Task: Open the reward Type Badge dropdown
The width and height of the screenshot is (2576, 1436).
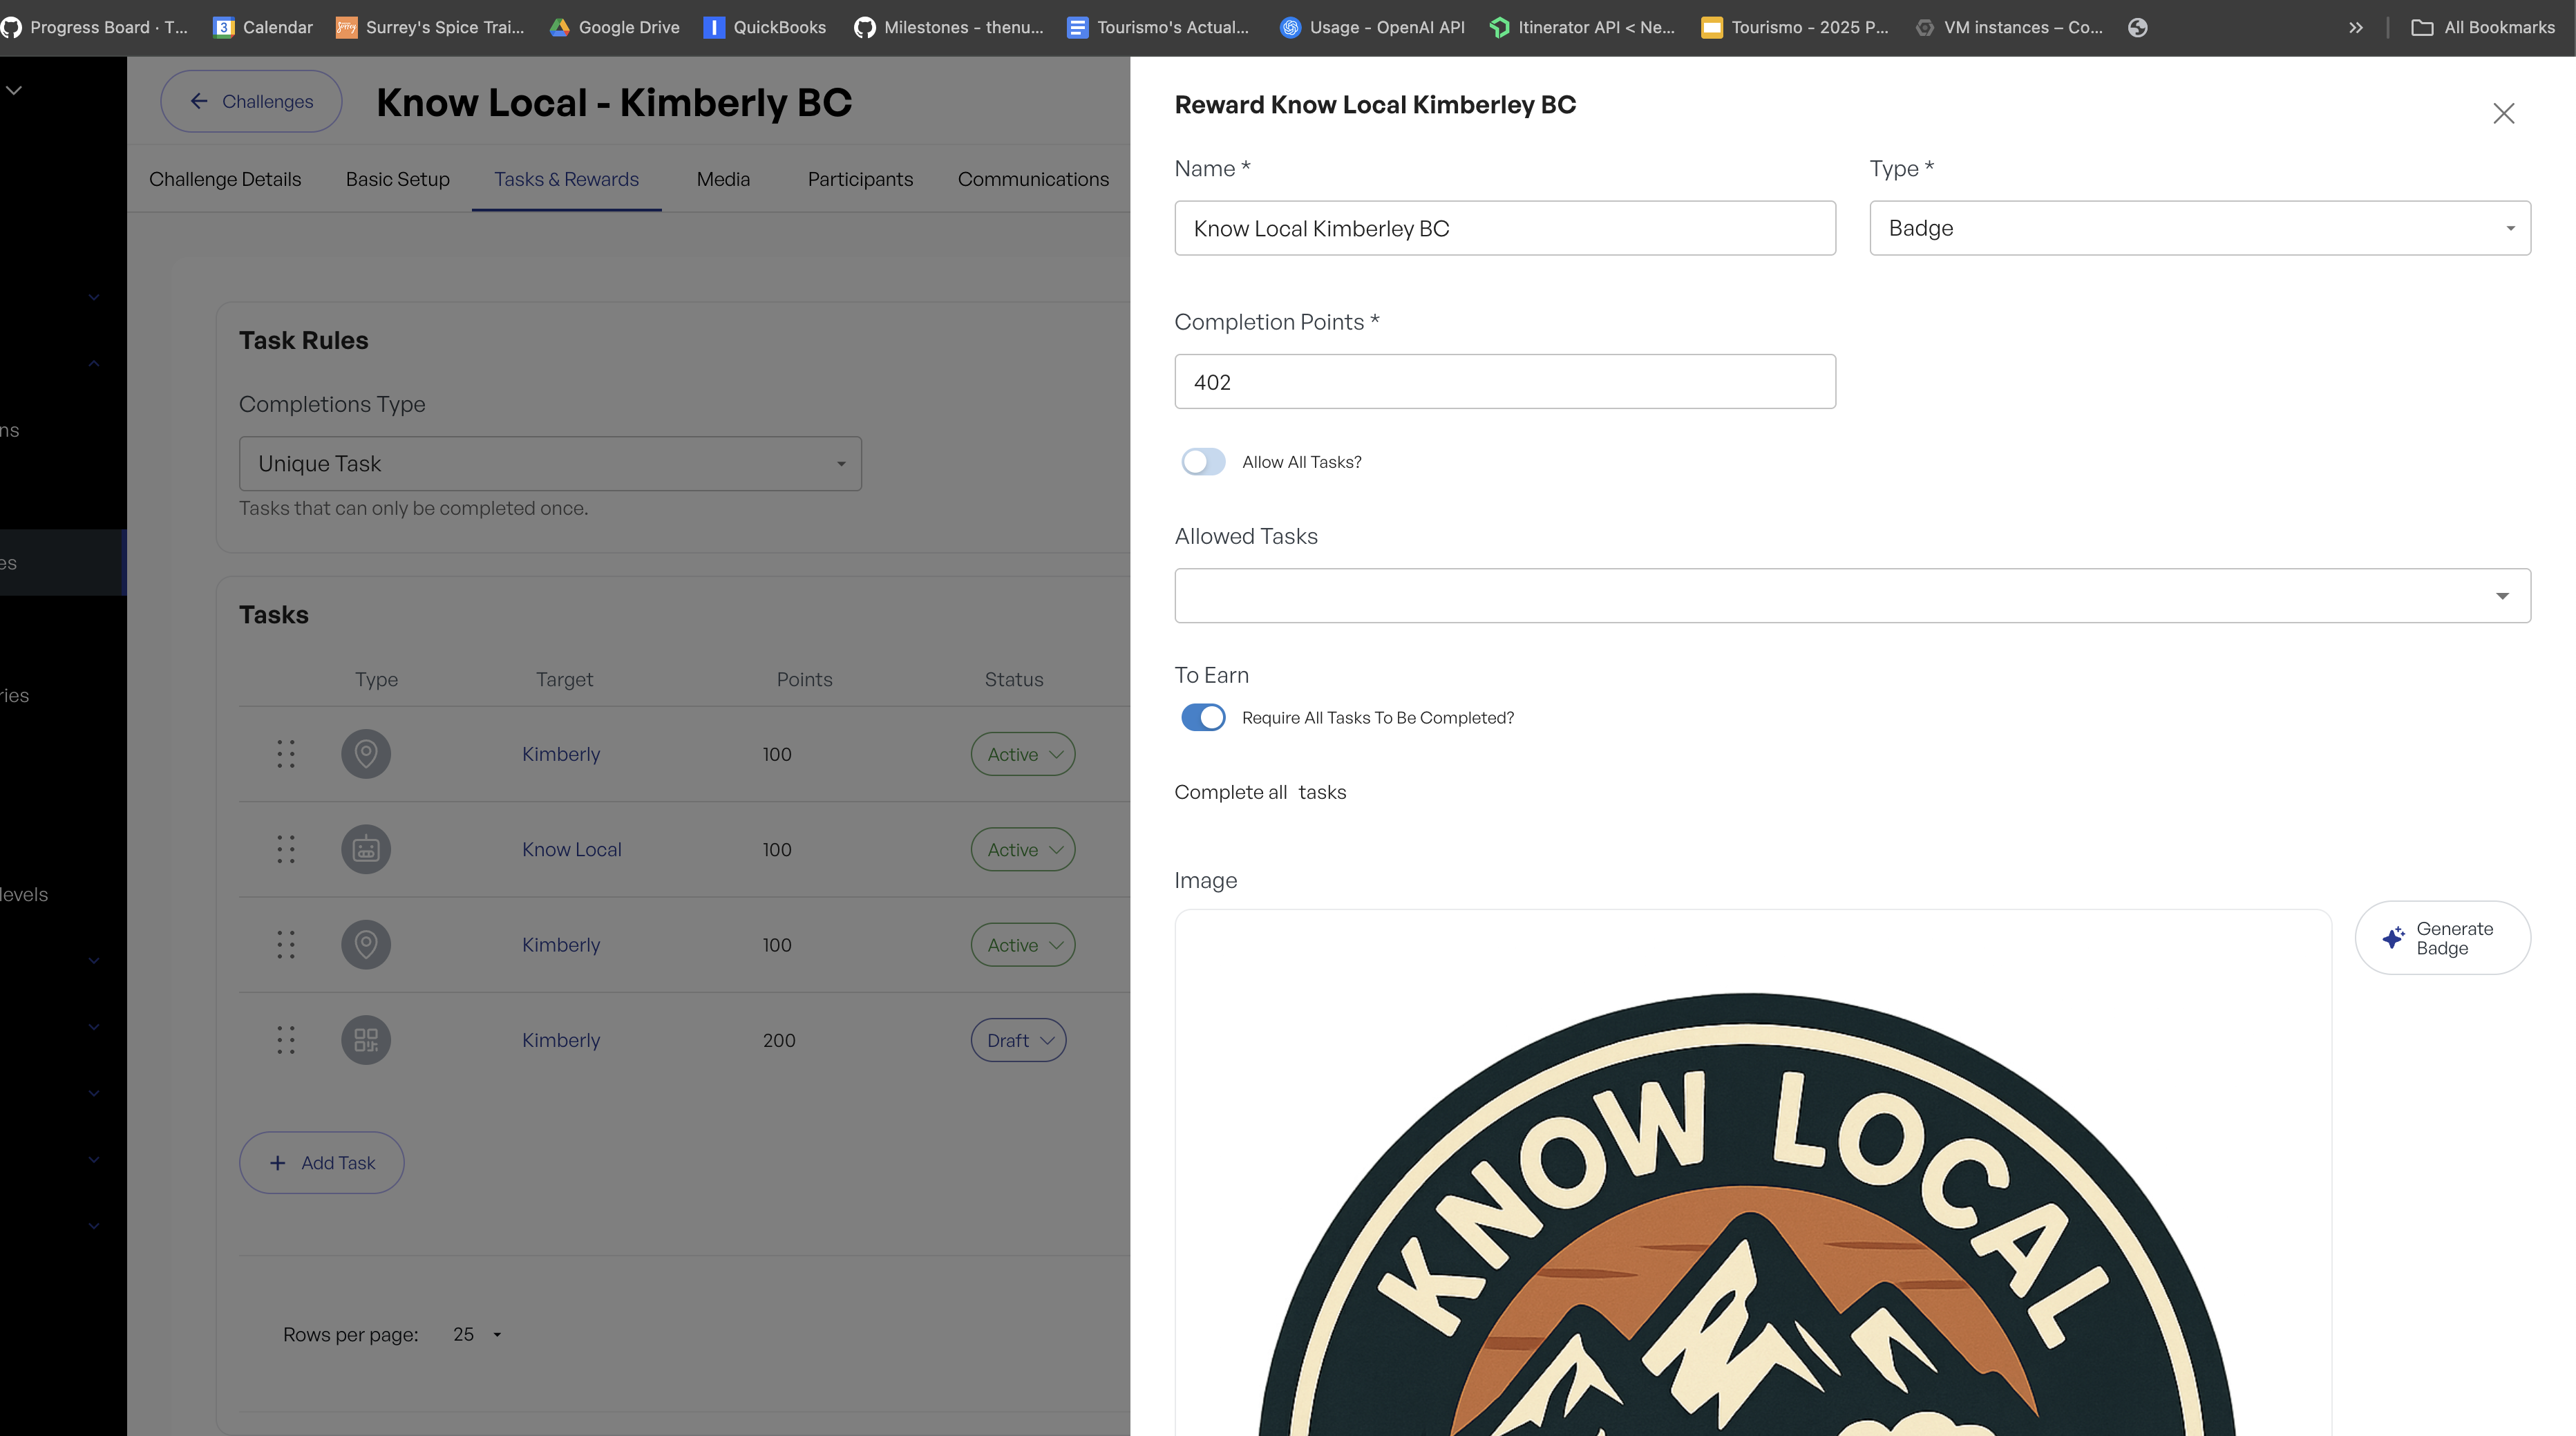Action: 2199,228
